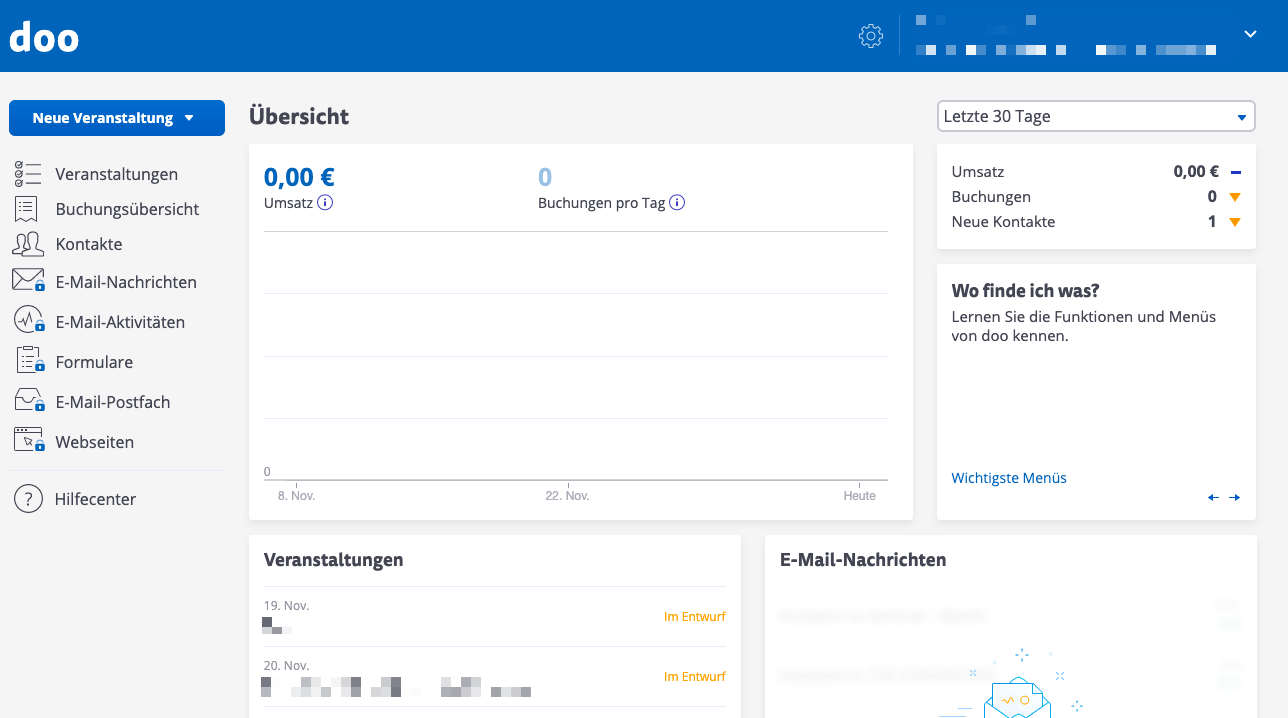Click the 0,00 € Umsatz value
Image resolution: width=1288 pixels, height=718 pixels.
(299, 177)
